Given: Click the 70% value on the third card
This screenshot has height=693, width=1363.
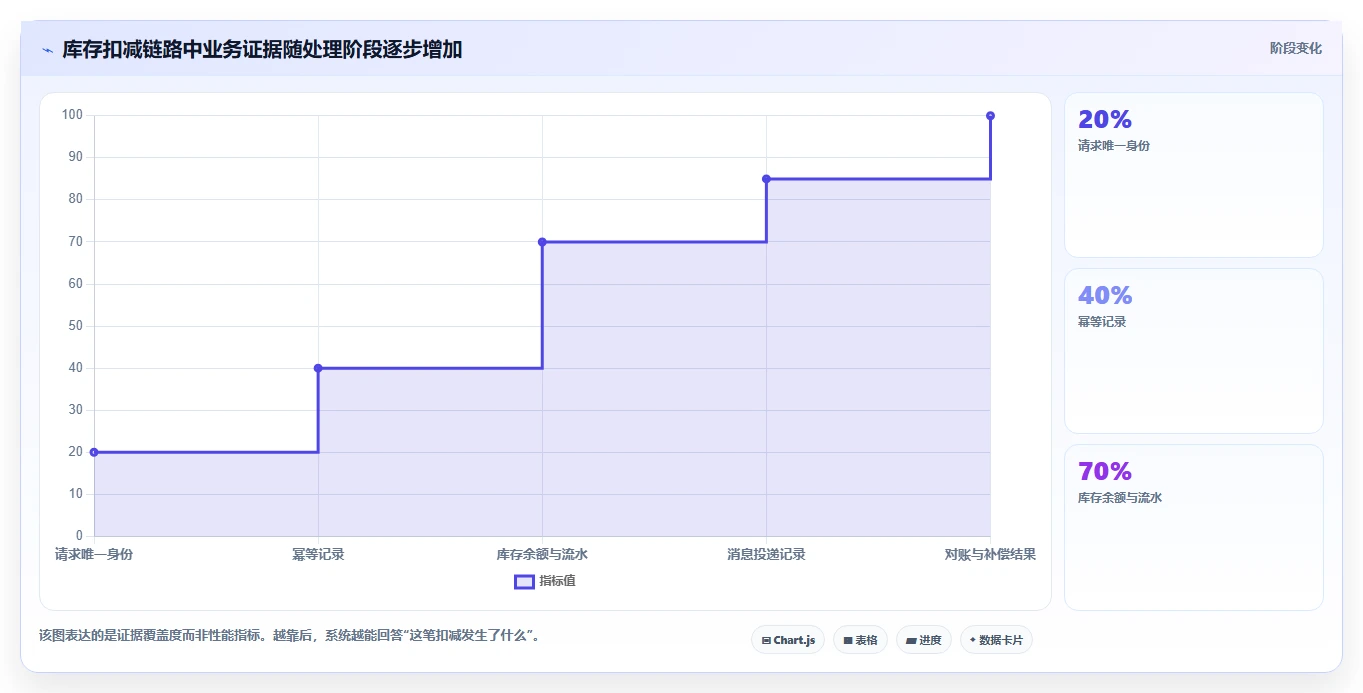Looking at the screenshot, I should (x=1105, y=471).
